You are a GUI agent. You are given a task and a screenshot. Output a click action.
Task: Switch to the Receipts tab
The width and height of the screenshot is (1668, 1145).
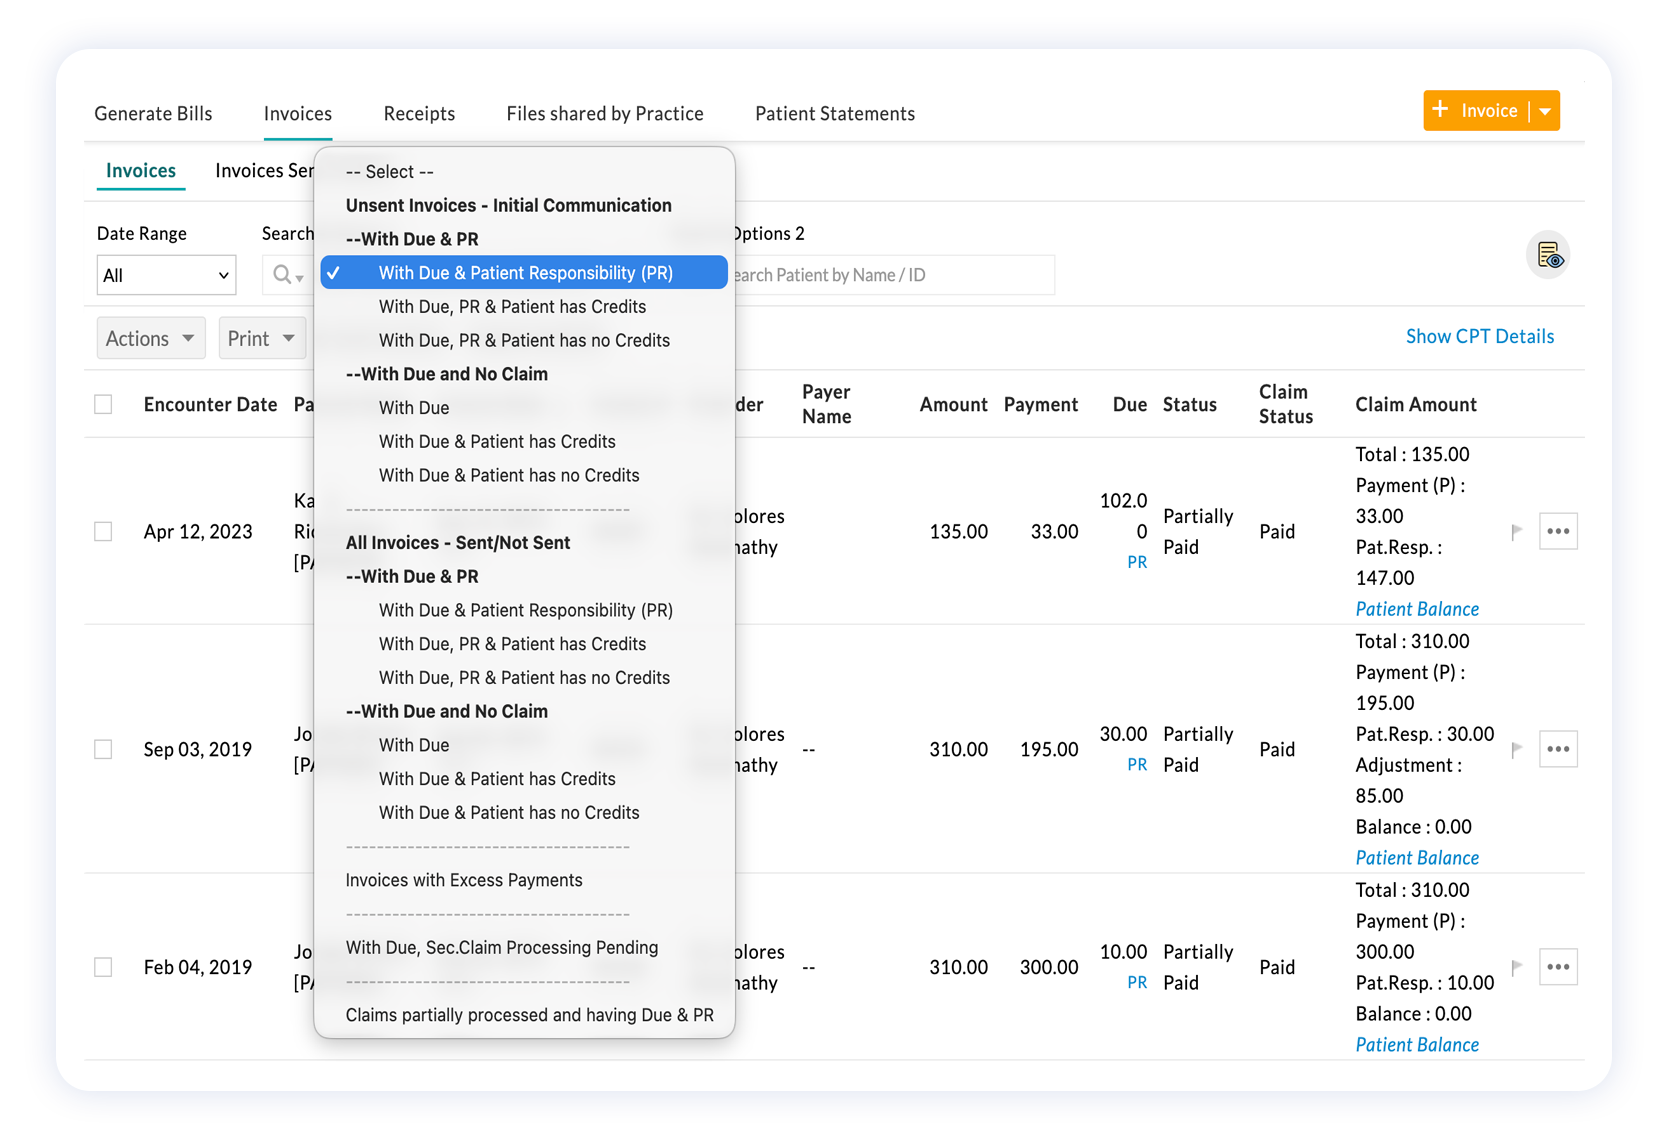click(x=419, y=114)
